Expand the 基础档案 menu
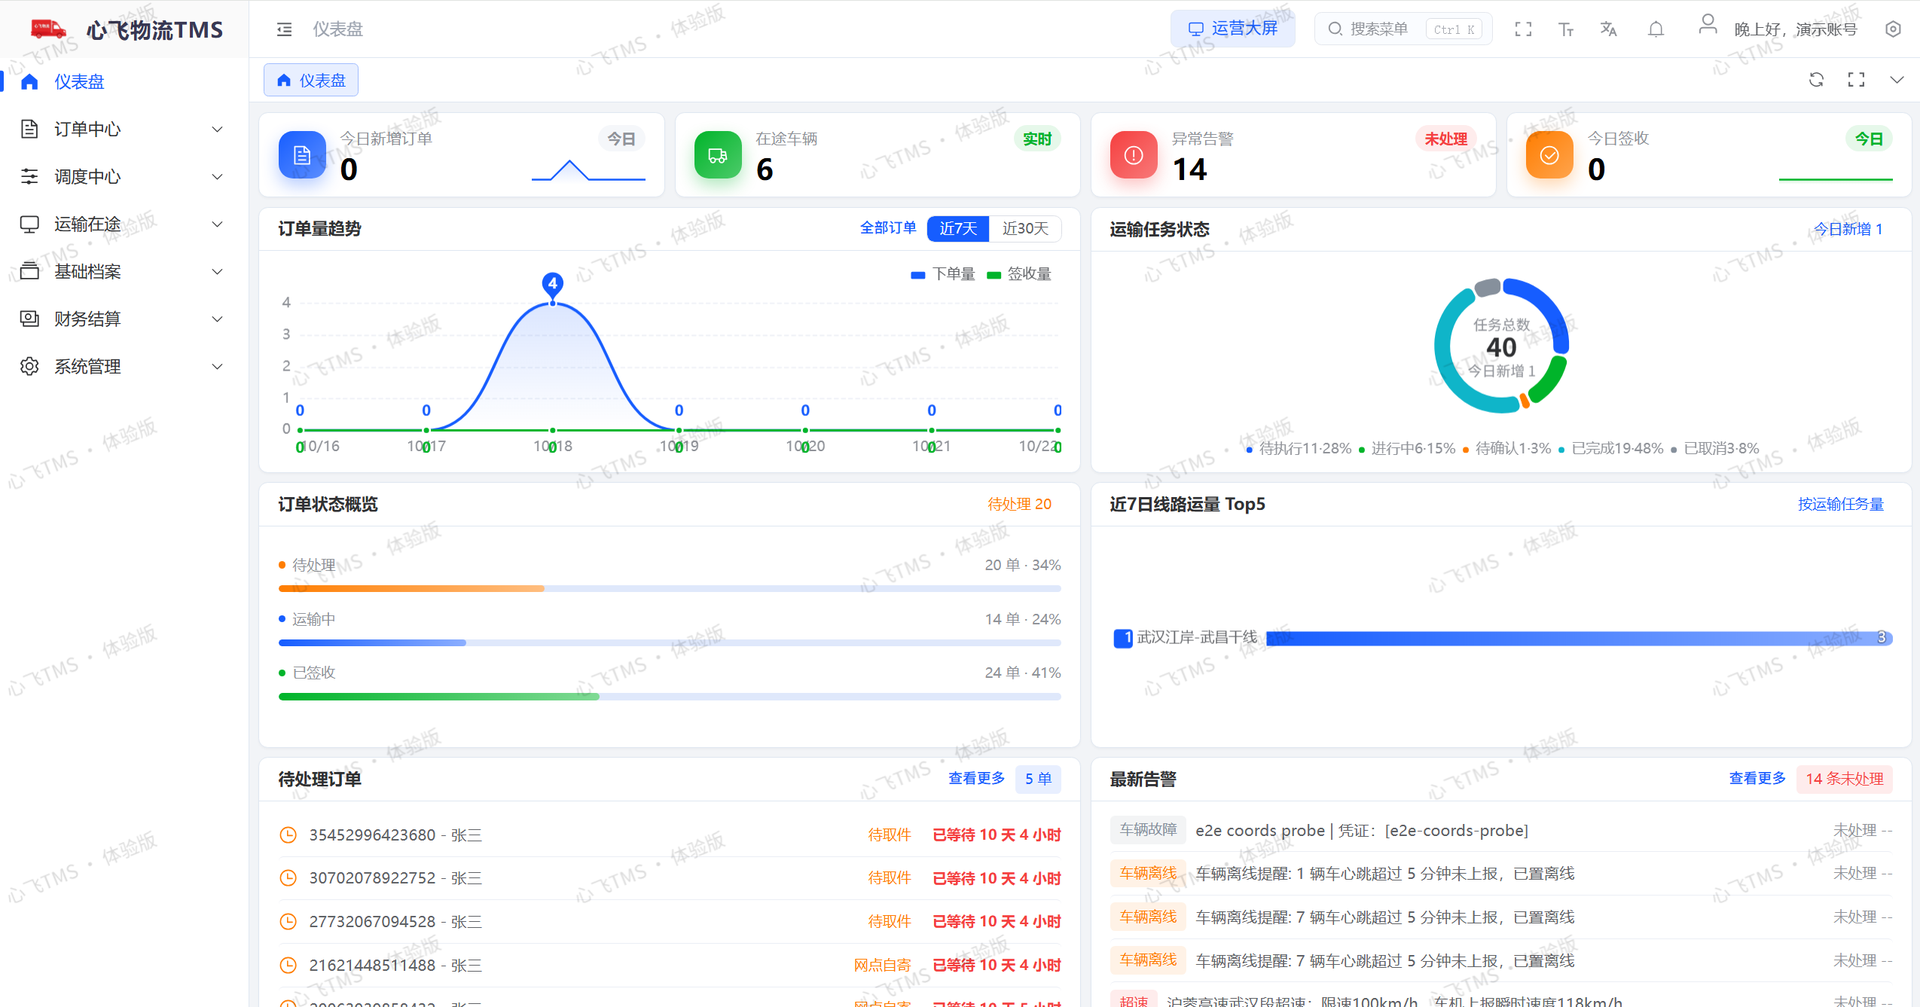Image resolution: width=1920 pixels, height=1007 pixels. (122, 272)
